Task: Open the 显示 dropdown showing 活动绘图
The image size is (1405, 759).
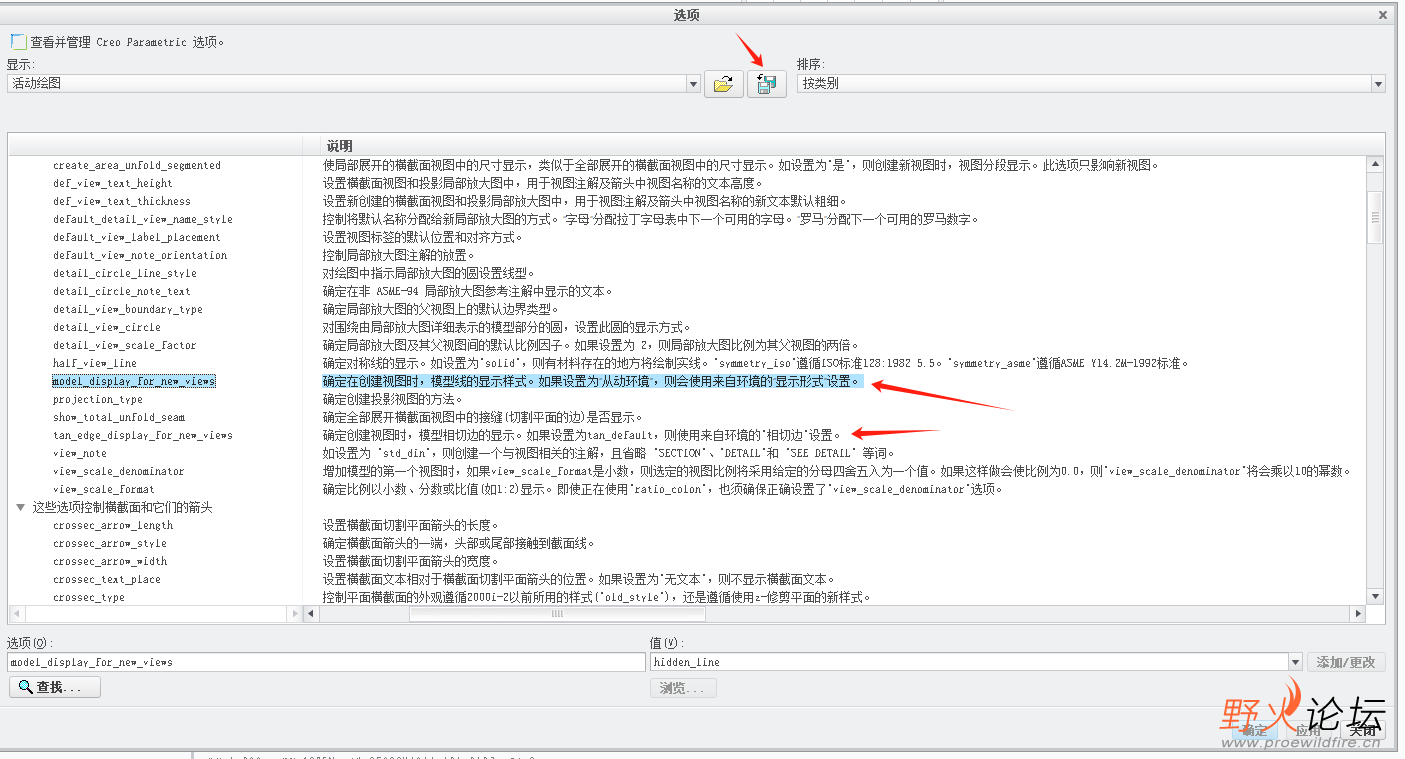Action: coord(353,84)
